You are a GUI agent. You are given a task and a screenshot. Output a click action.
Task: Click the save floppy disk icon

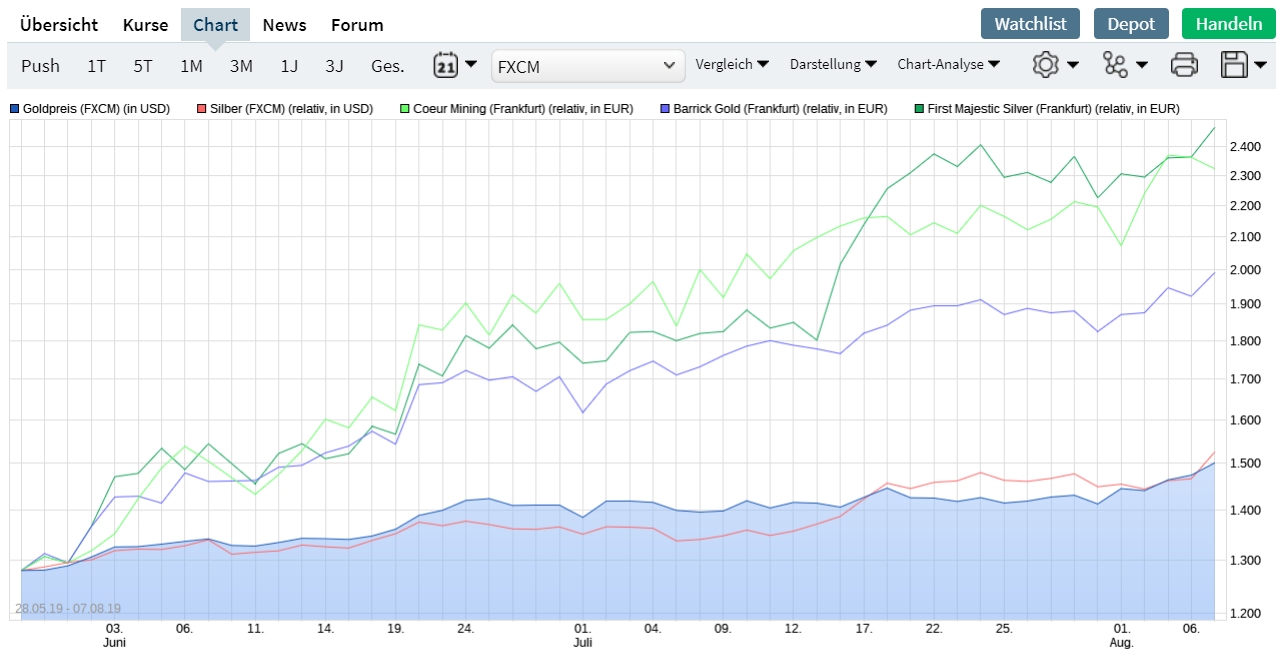pyautogui.click(x=1234, y=66)
